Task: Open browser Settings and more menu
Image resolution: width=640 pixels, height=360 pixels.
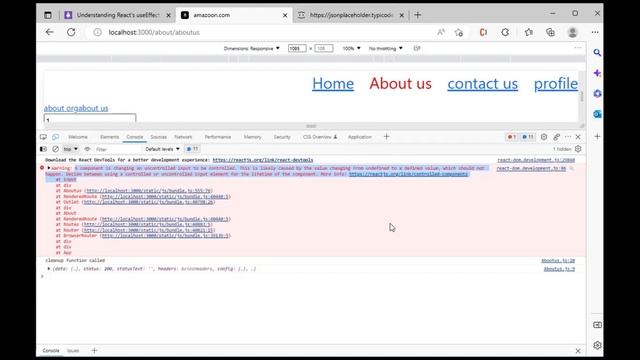Action: (595, 32)
